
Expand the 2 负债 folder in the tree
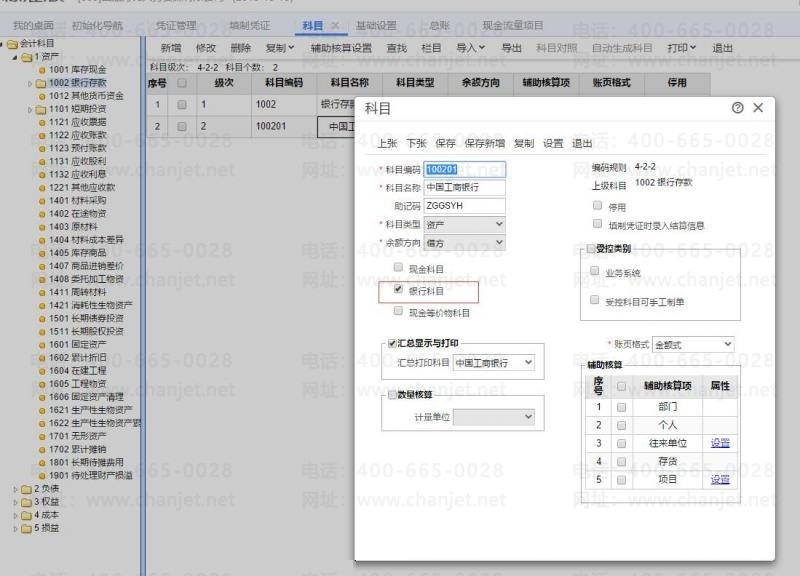click(x=15, y=488)
